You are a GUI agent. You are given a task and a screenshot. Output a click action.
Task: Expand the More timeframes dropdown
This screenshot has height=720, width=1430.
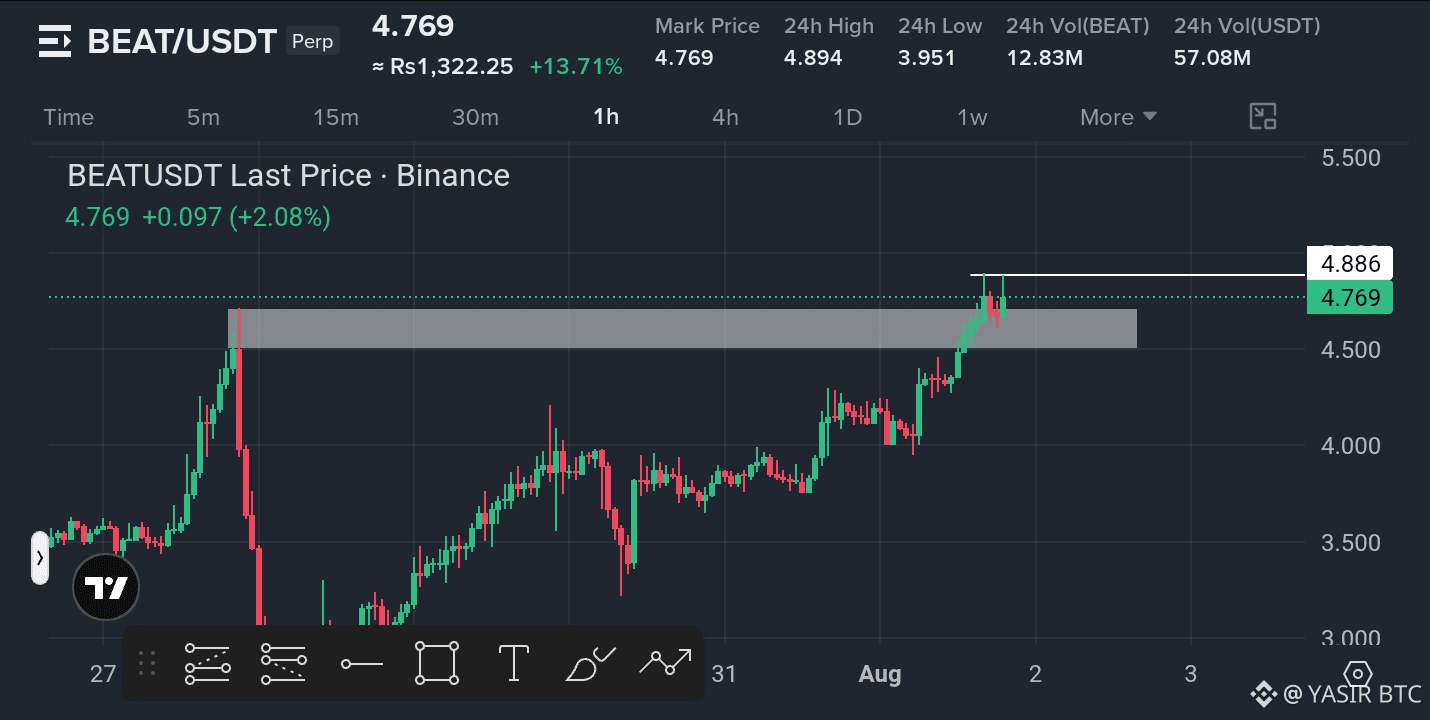click(x=1118, y=117)
